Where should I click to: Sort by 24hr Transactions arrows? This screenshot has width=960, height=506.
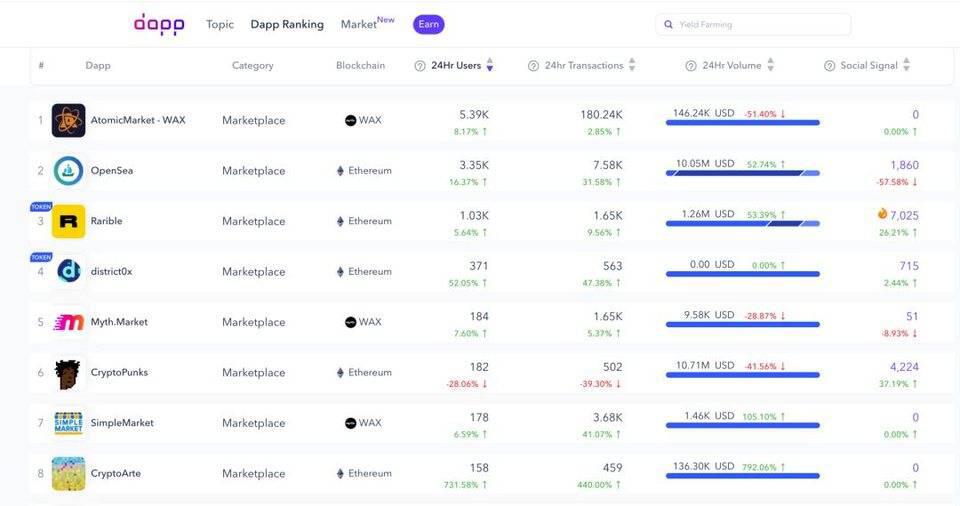click(632, 65)
